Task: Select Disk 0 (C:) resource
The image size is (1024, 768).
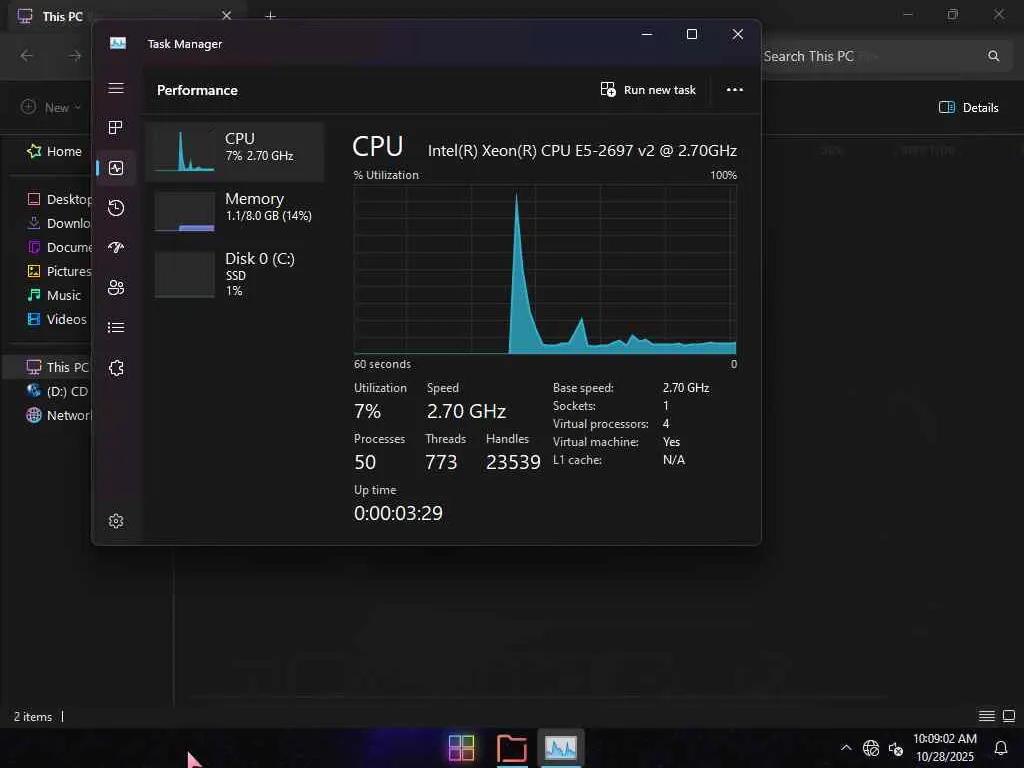Action: (x=234, y=274)
